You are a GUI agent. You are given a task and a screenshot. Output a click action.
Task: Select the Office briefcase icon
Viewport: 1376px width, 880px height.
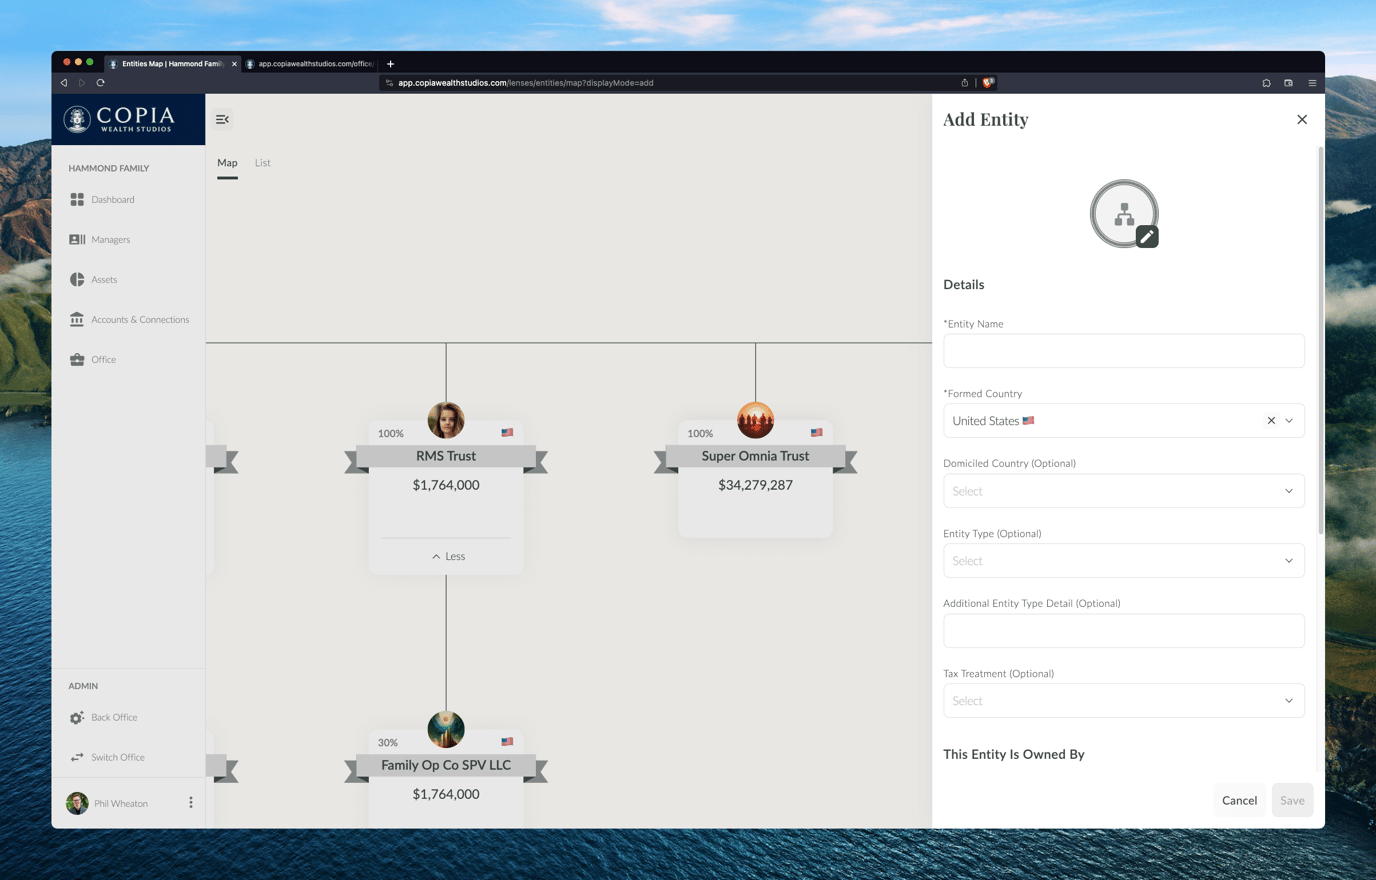(77, 359)
